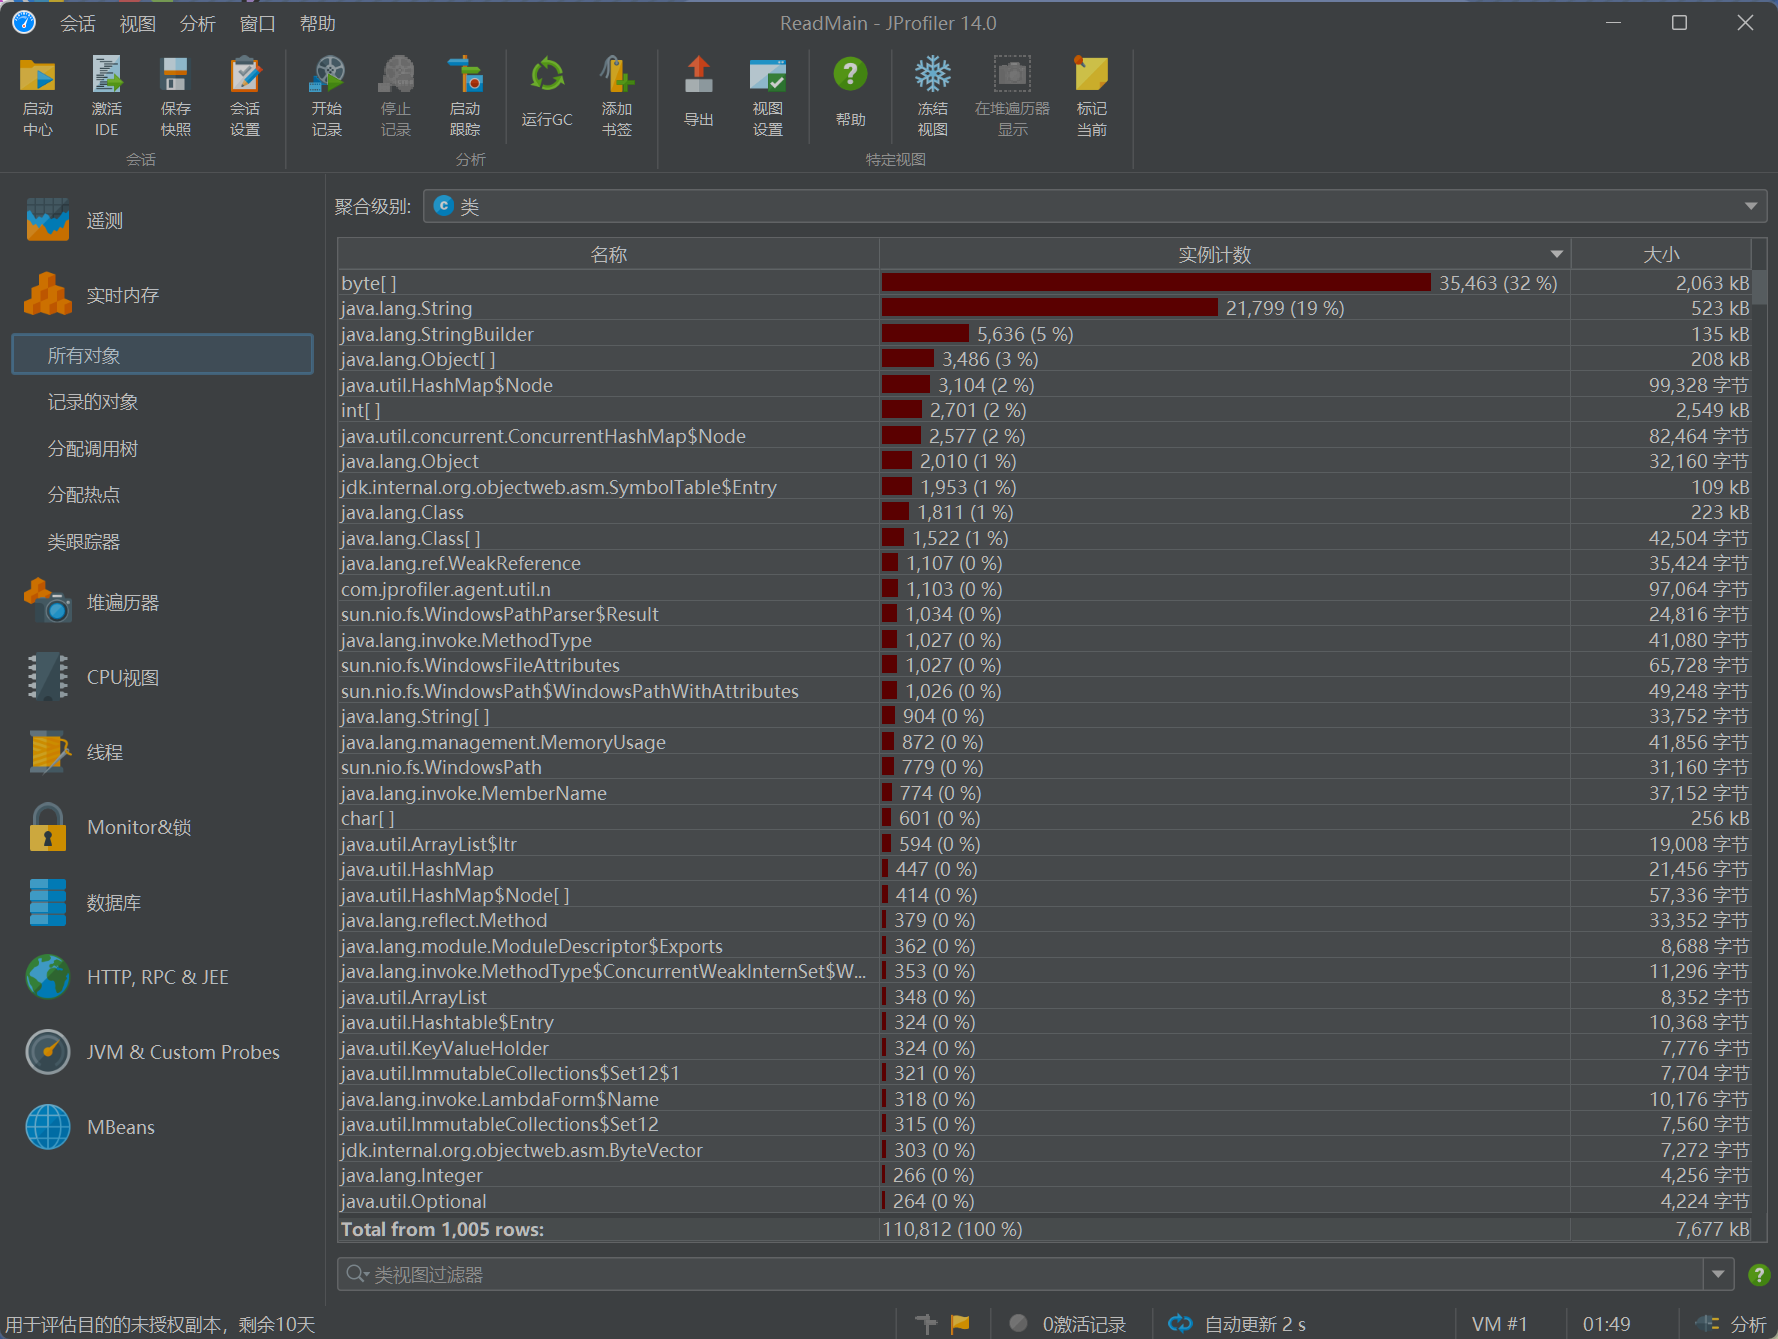The height and width of the screenshot is (1339, 1778).
Task: Click the sort arrow on 实例计数 header
Action: pos(1556,254)
